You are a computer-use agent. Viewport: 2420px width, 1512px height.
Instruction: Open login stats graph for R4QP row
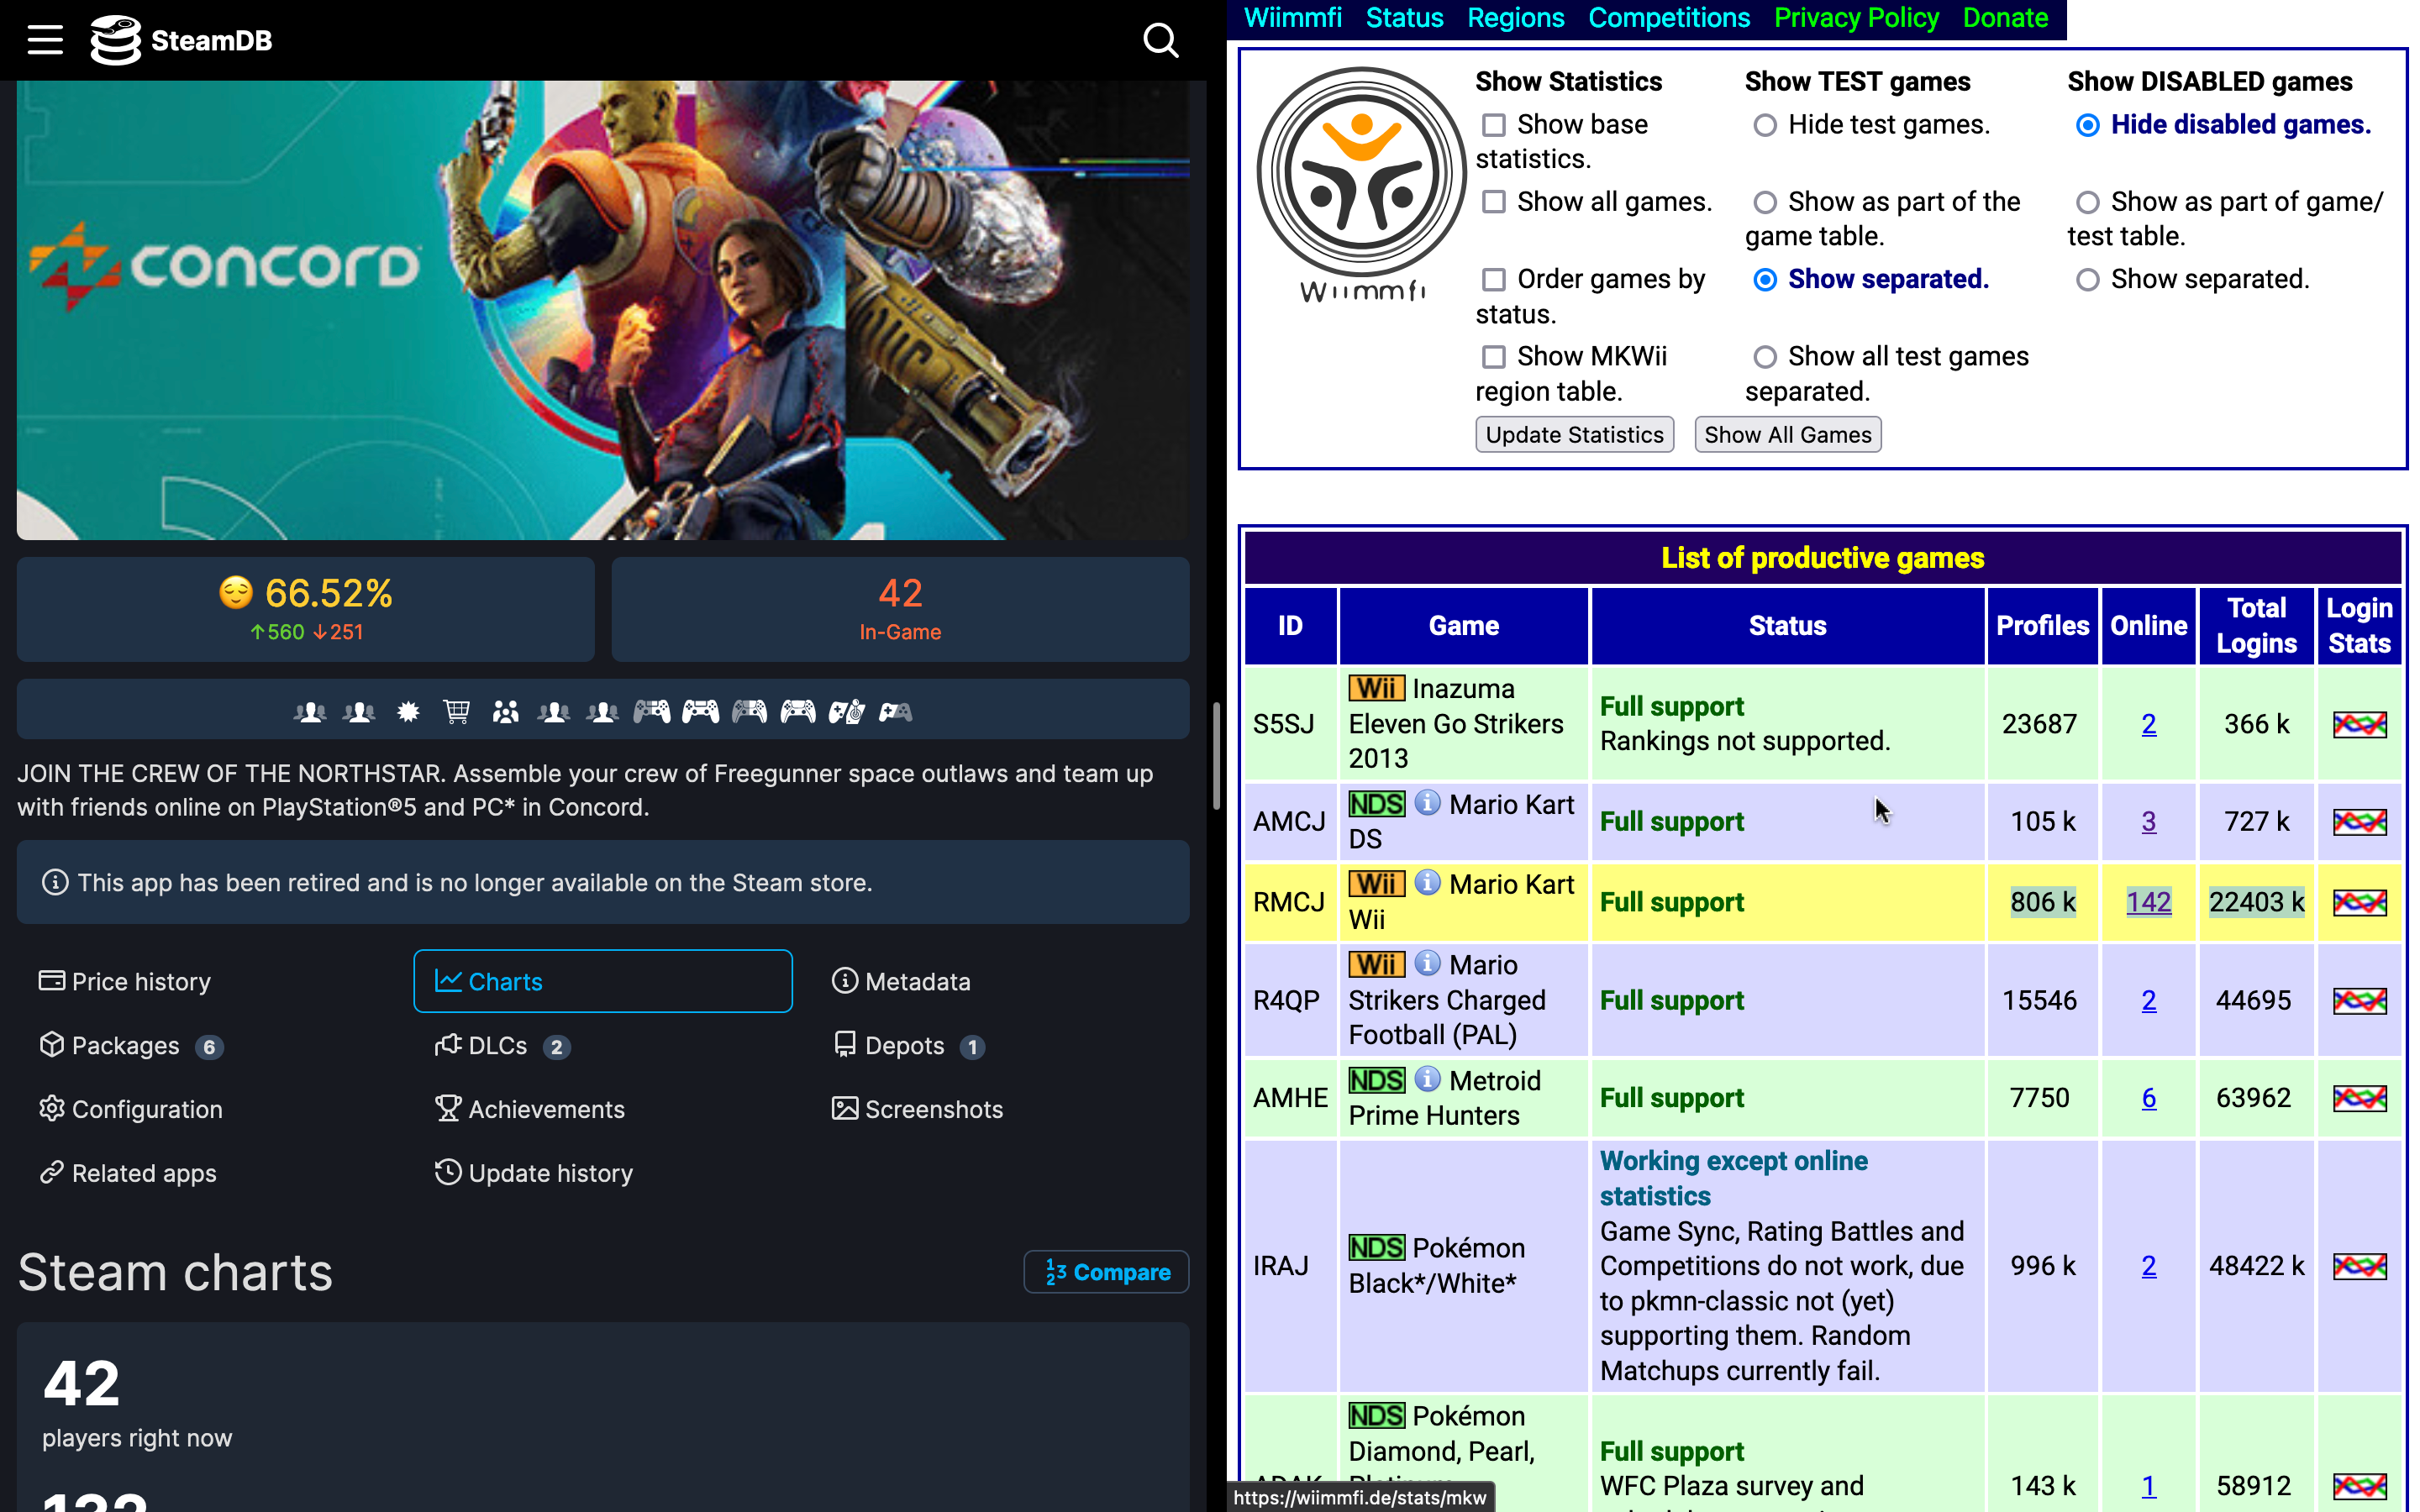2359,1001
